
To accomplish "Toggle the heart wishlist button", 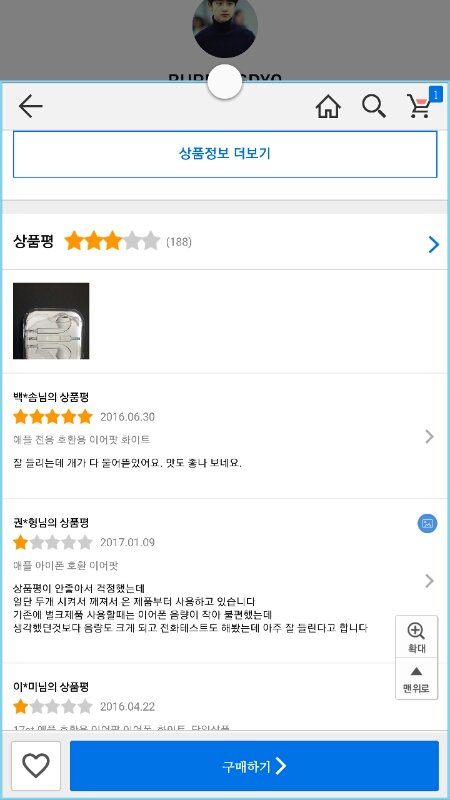I will (36, 766).
